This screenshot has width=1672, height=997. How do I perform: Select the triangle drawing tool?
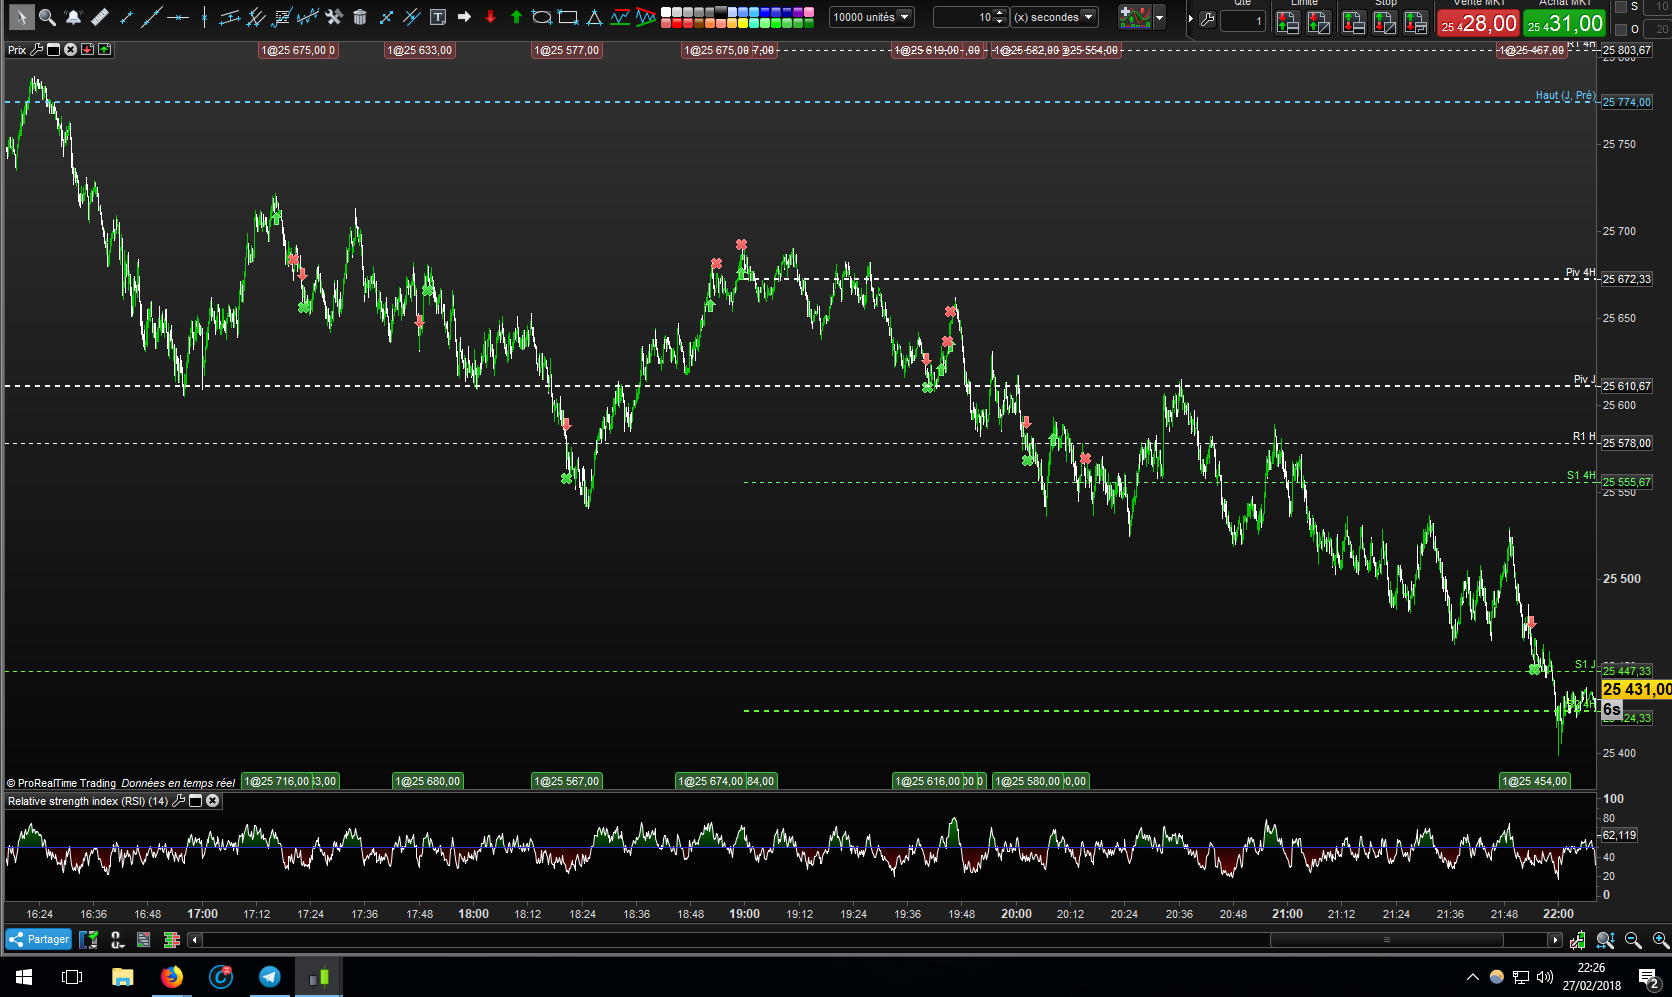click(x=594, y=17)
